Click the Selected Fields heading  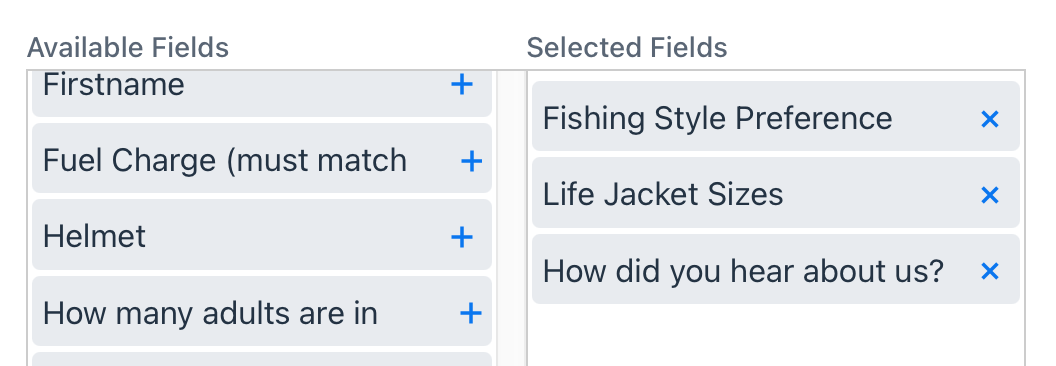(627, 48)
